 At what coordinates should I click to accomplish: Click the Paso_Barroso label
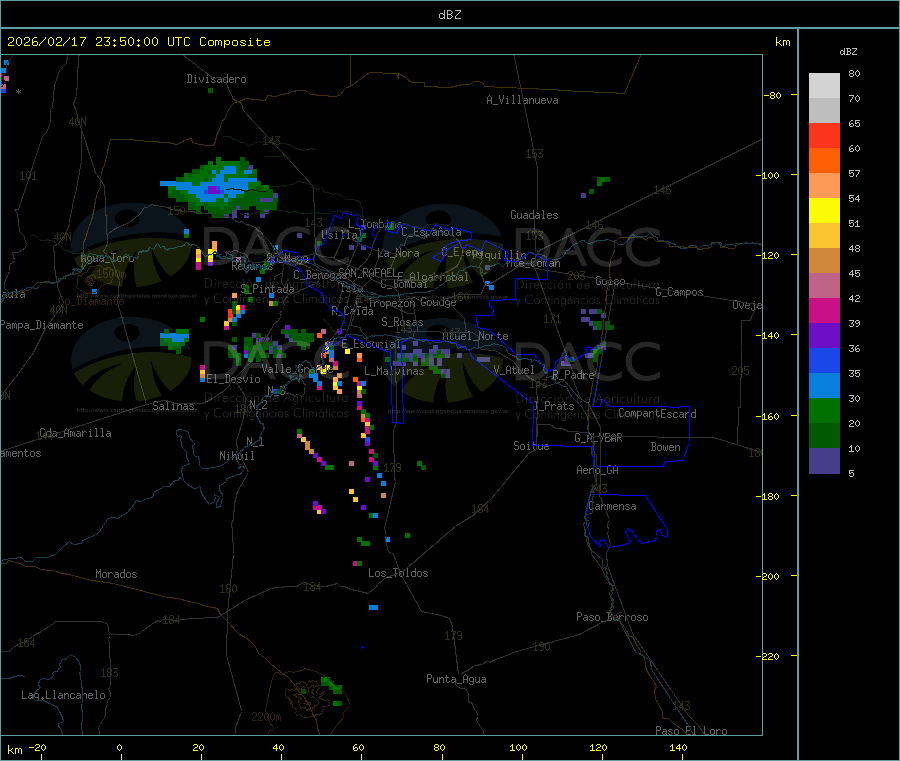click(612, 617)
